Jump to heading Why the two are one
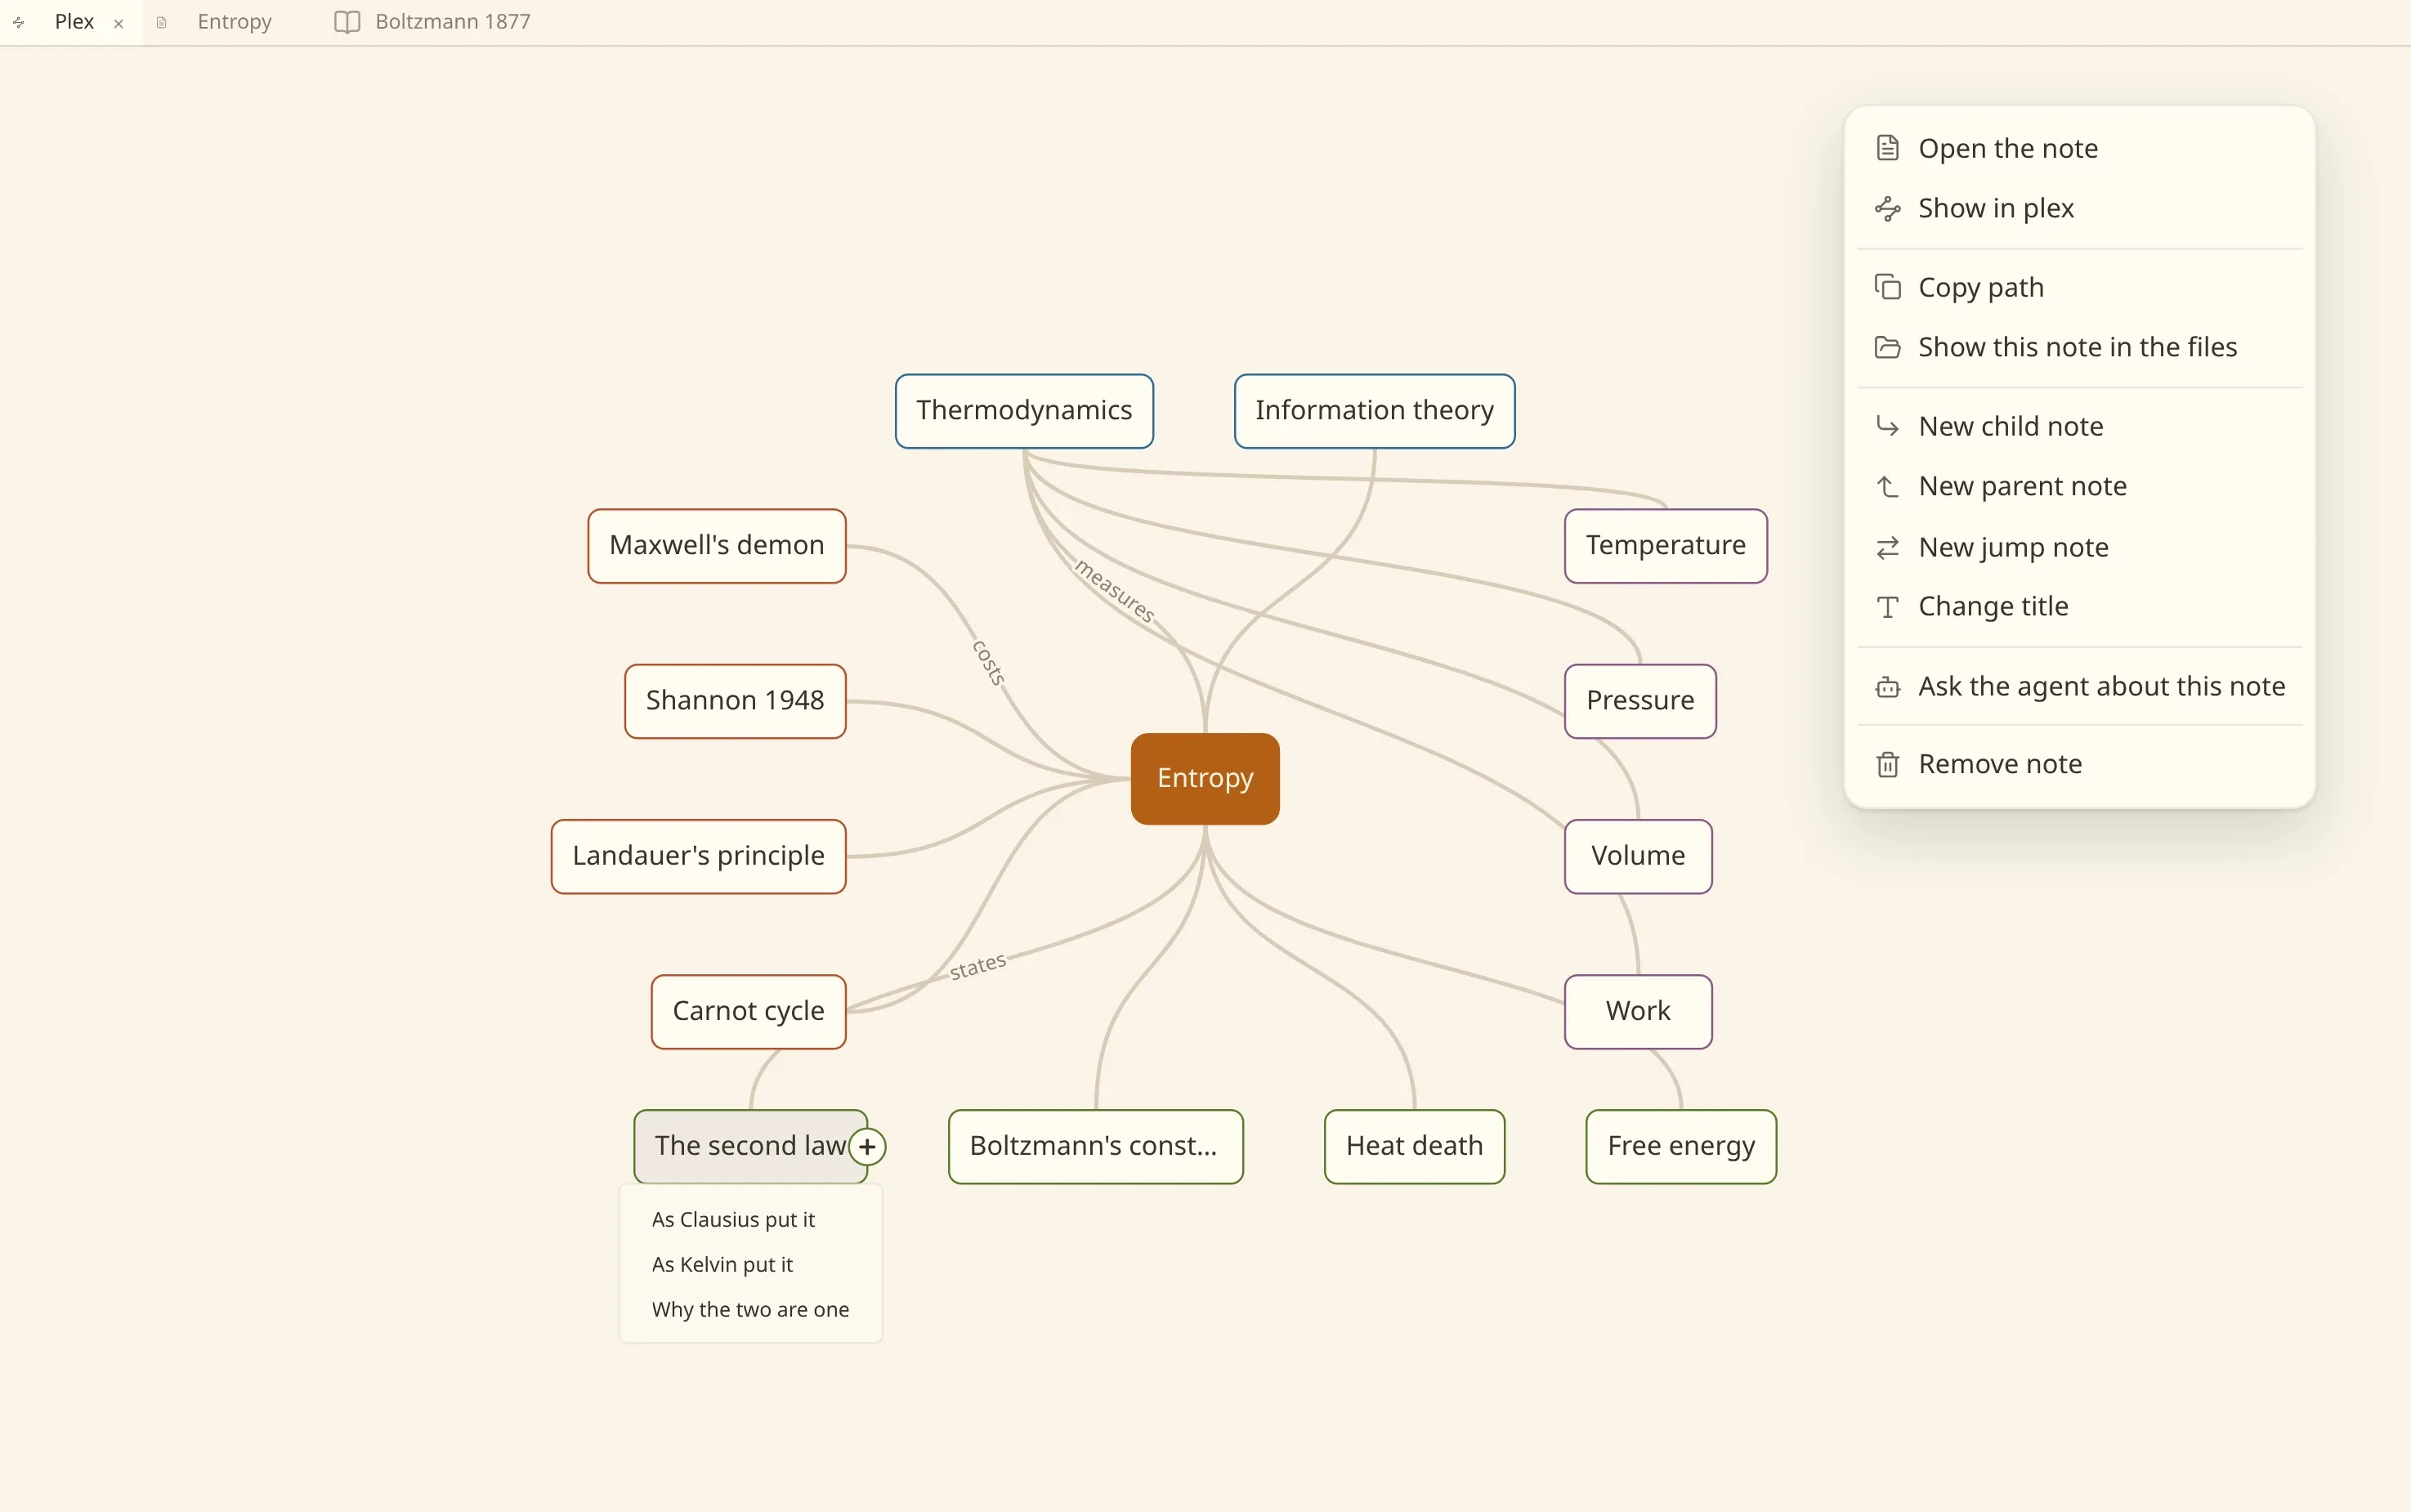Image resolution: width=2411 pixels, height=1512 pixels. point(750,1309)
